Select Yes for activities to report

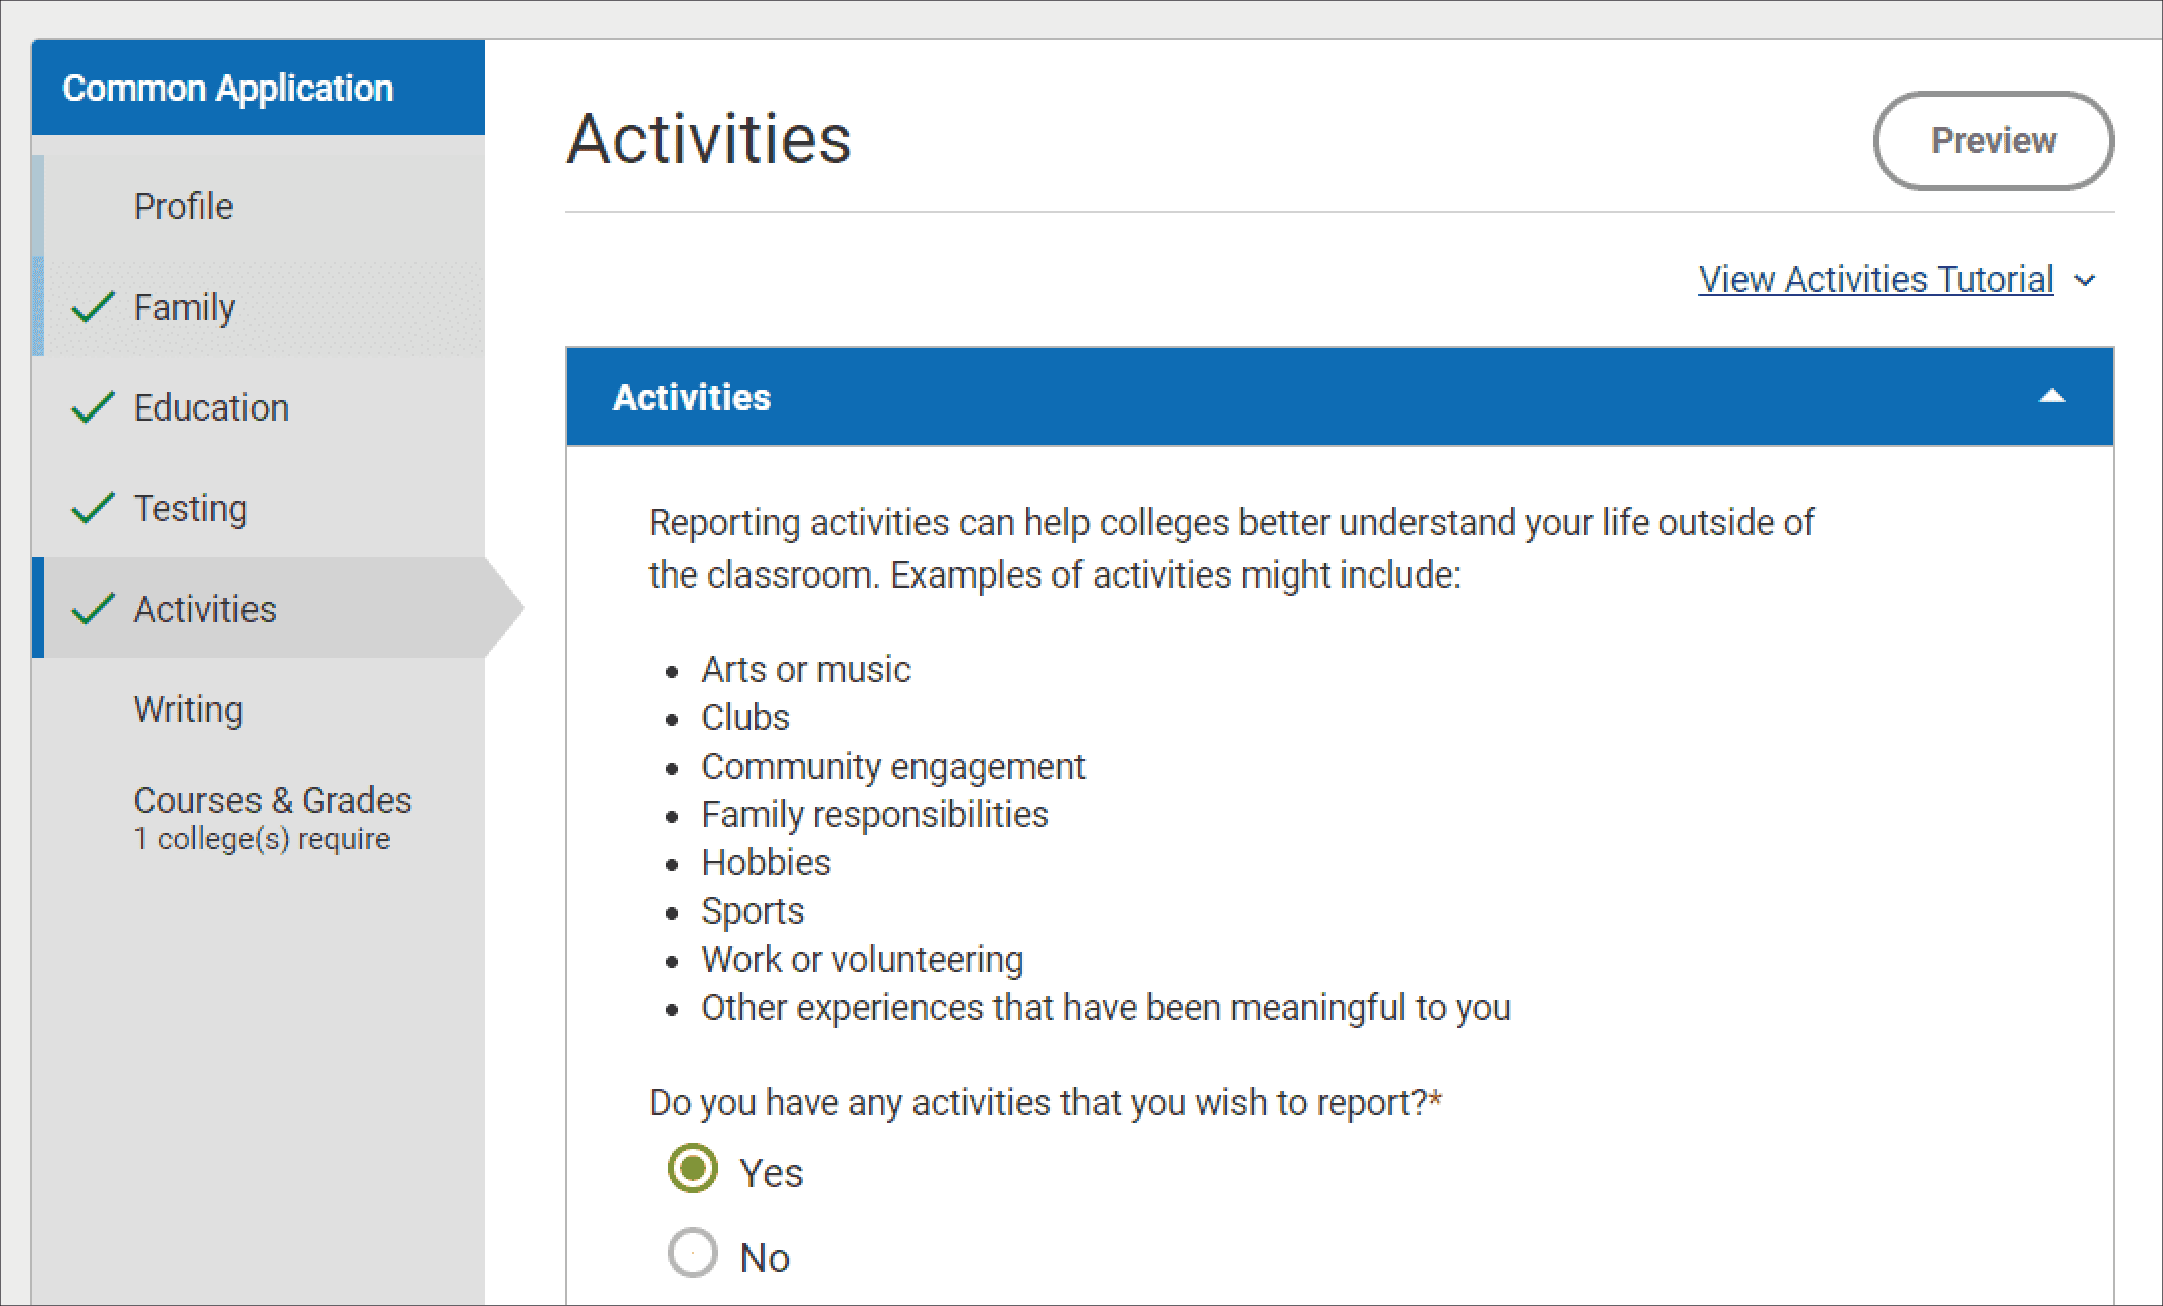[x=693, y=1169]
